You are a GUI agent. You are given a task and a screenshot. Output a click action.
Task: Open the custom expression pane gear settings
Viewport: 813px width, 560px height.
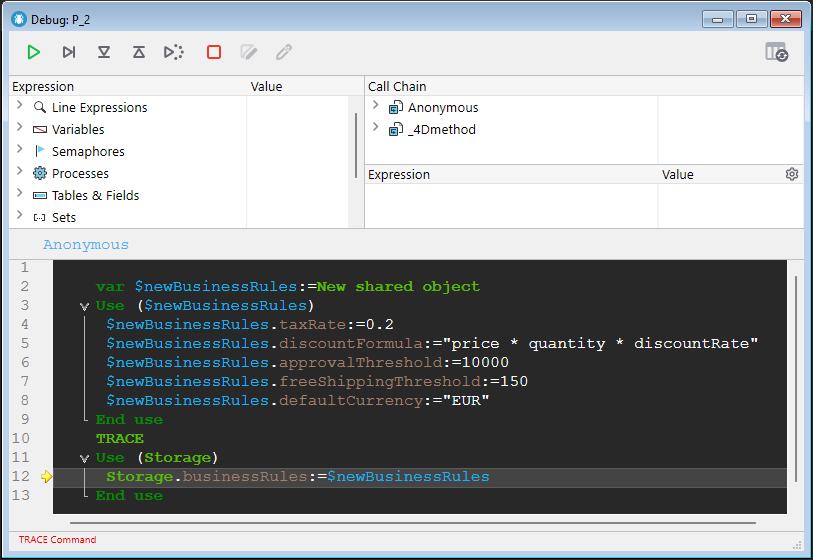point(792,174)
